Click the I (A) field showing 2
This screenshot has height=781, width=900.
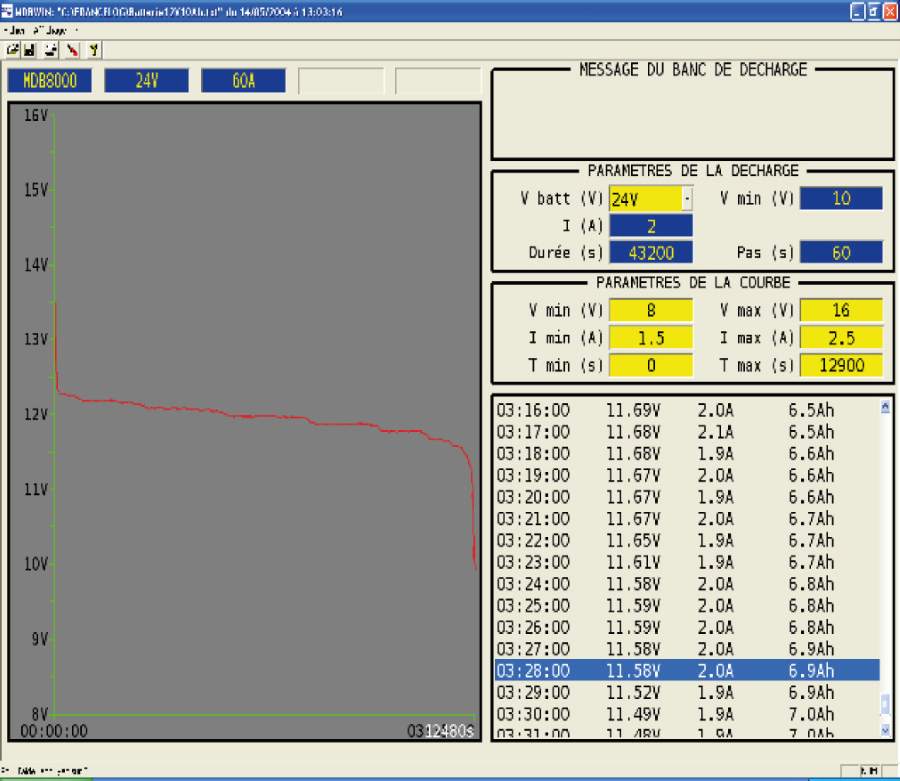[x=651, y=226]
